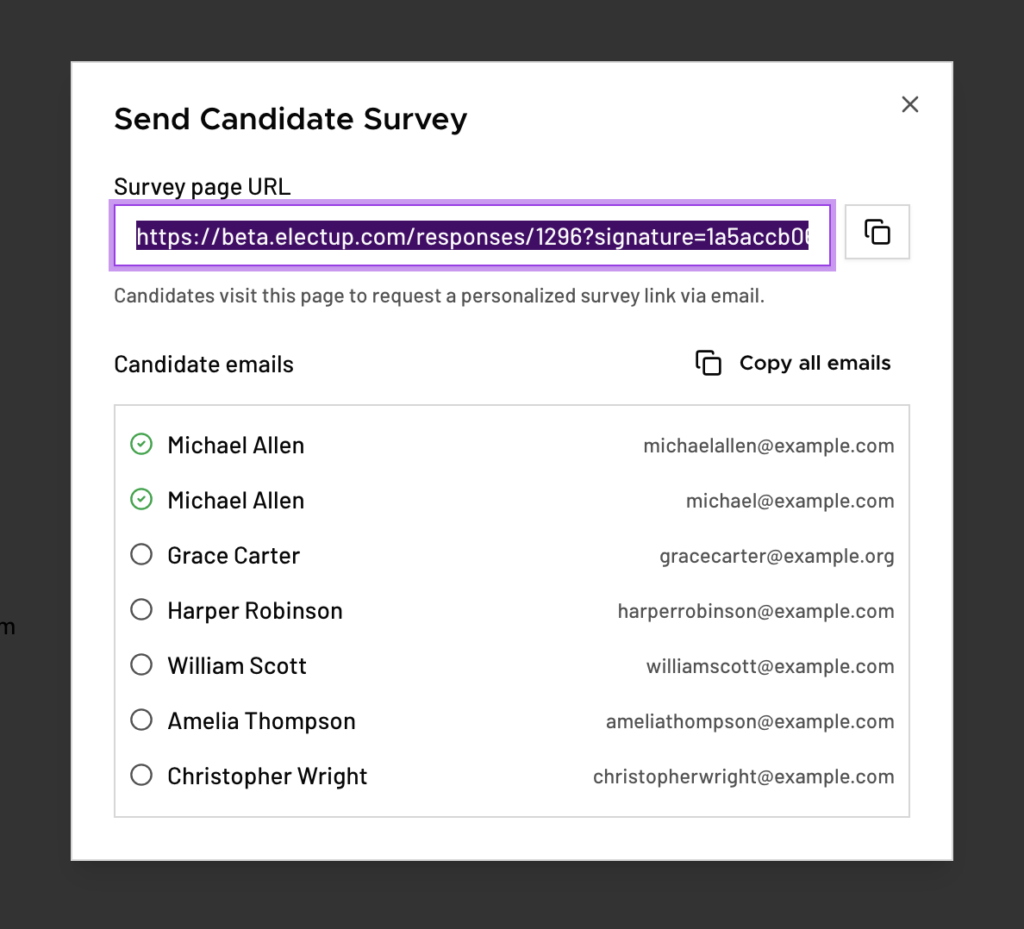
Task: Close the Send Candidate Survey dialog
Action: (909, 104)
